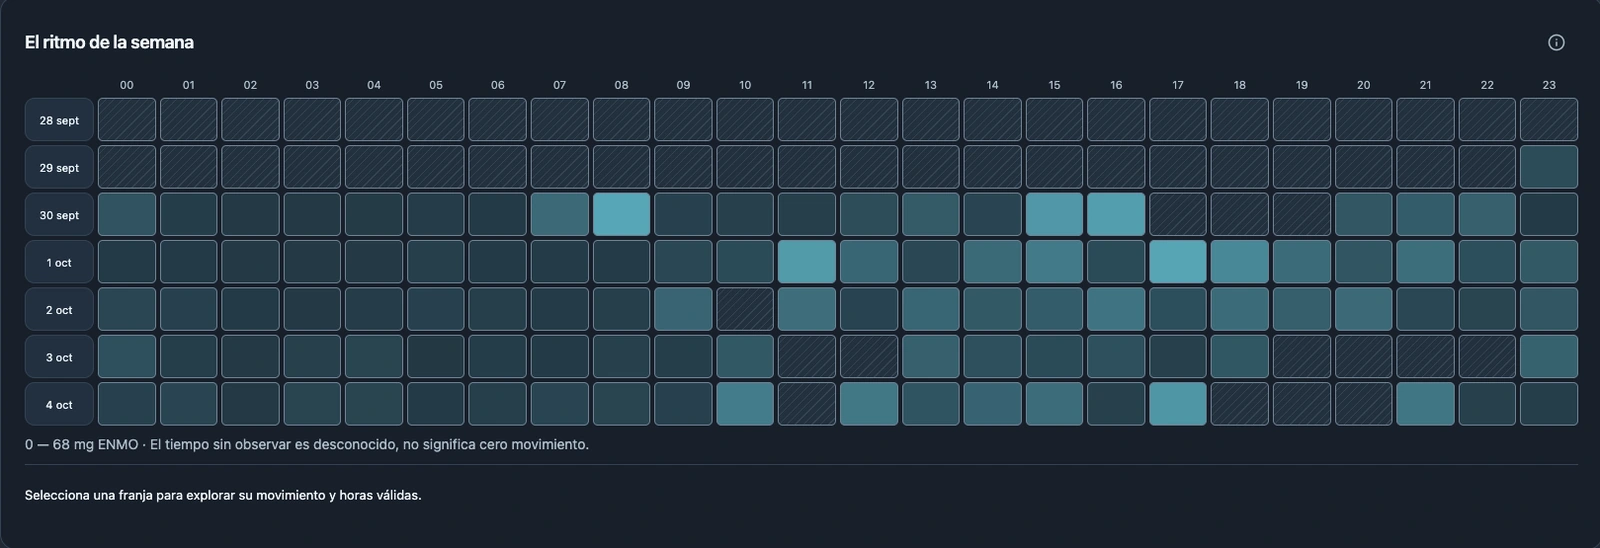Viewport: 1600px width, 548px height.
Task: Select the 30 sept 15:00 heatmap cell
Action: click(1054, 215)
